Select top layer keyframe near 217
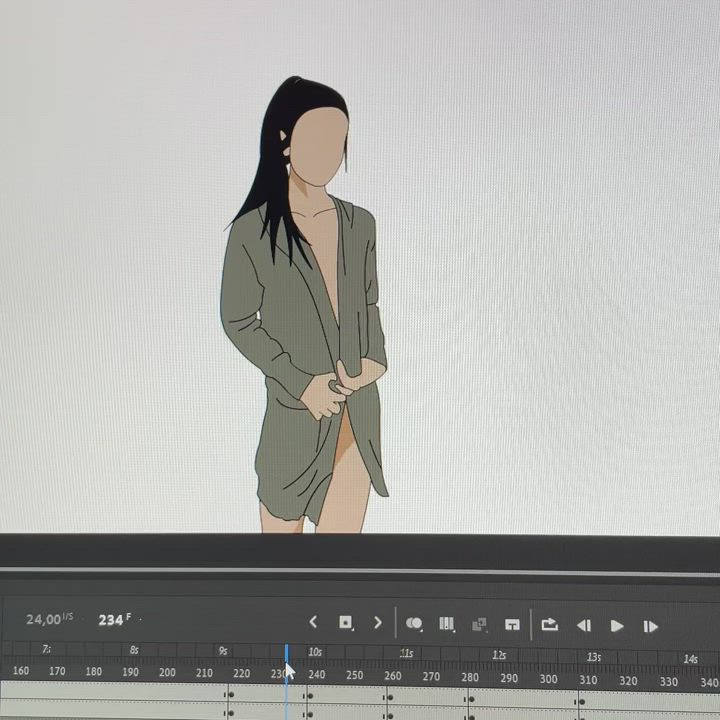The height and width of the screenshot is (720, 720). point(231,694)
